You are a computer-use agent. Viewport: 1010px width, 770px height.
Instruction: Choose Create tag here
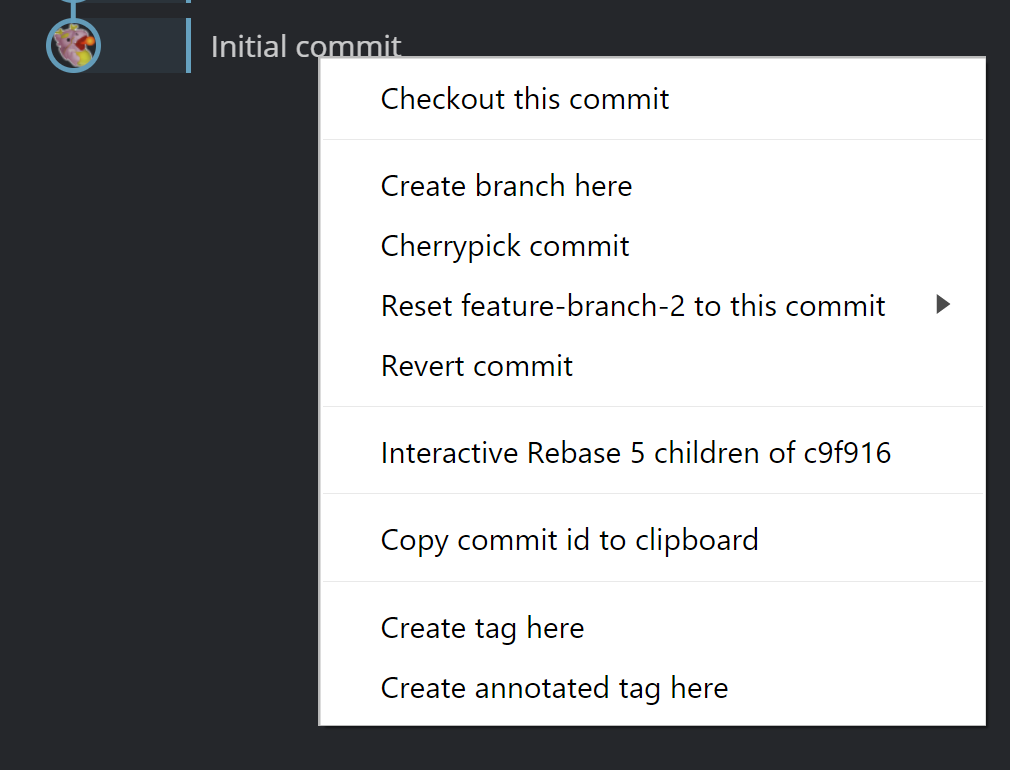coord(482,628)
